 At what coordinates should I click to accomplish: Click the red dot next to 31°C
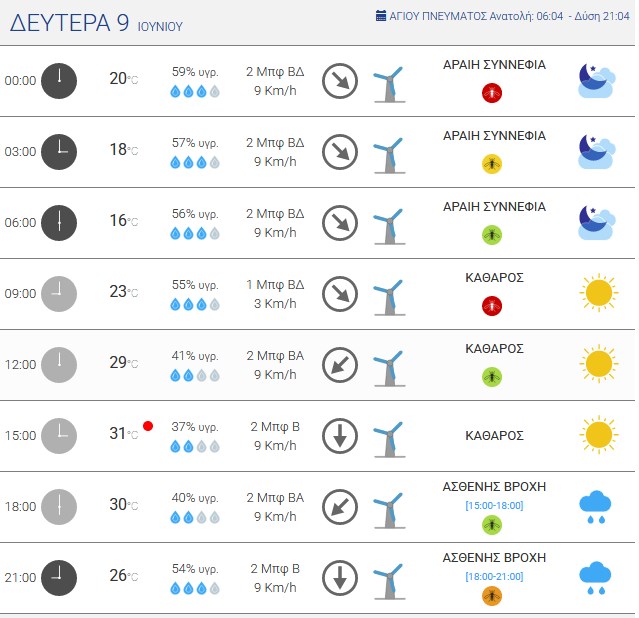[148, 426]
